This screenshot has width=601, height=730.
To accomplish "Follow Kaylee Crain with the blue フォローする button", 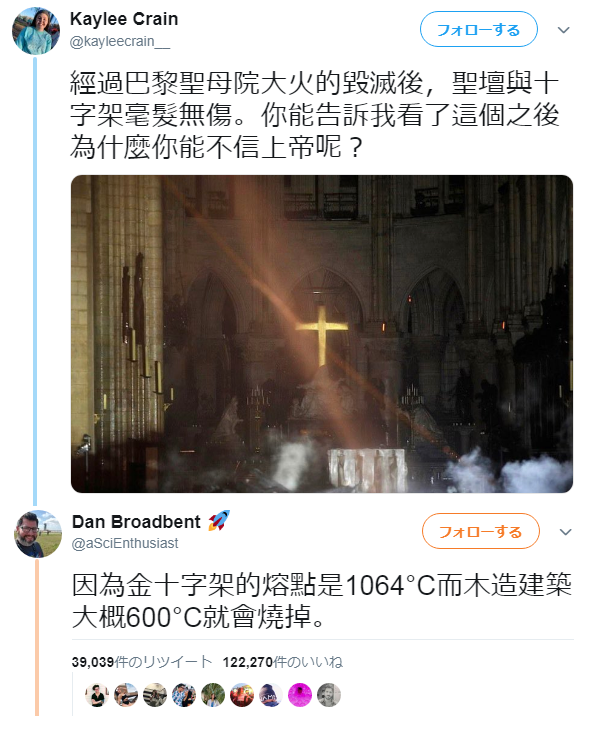I will tap(479, 30).
